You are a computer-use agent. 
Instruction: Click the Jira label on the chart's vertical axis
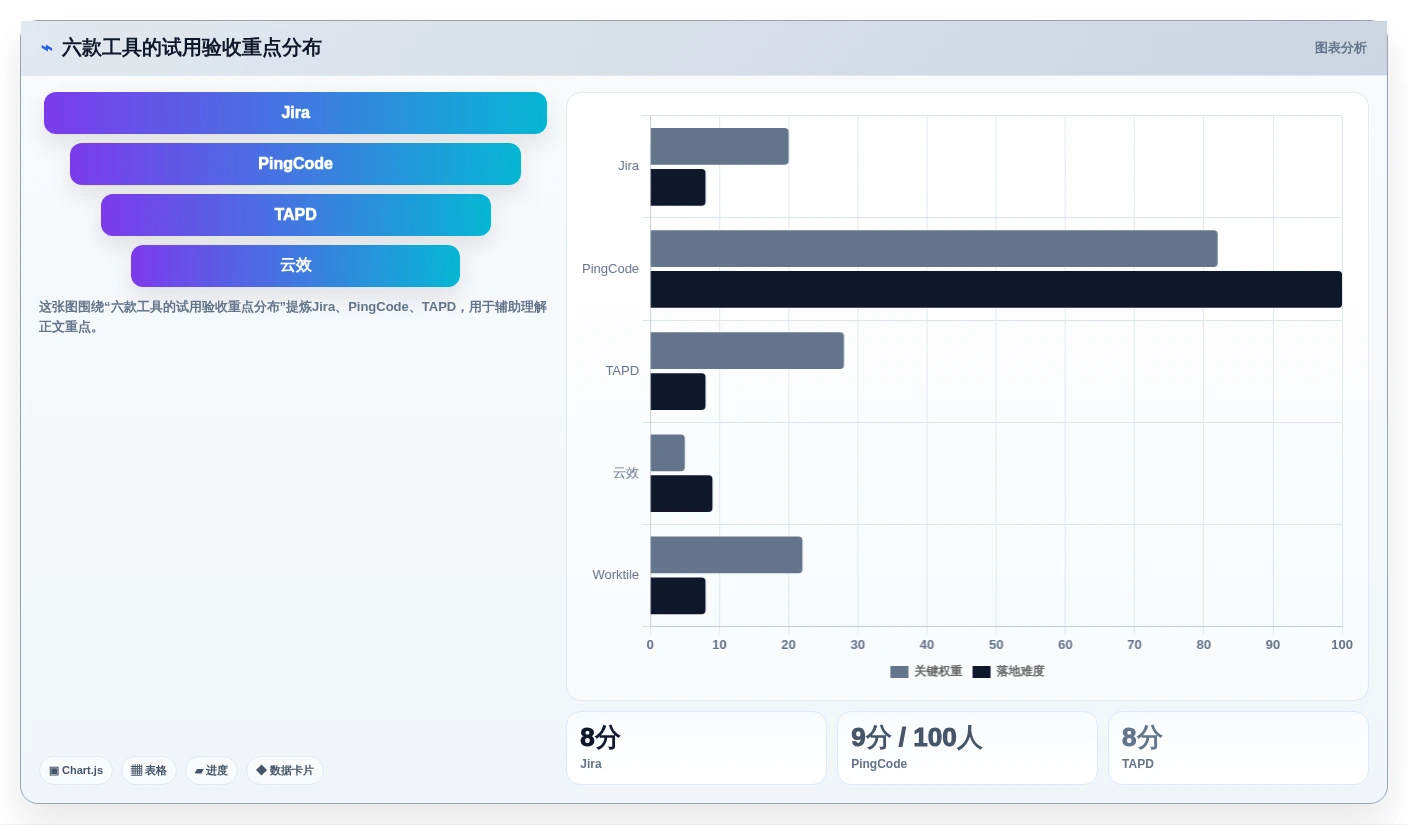pyautogui.click(x=628, y=166)
